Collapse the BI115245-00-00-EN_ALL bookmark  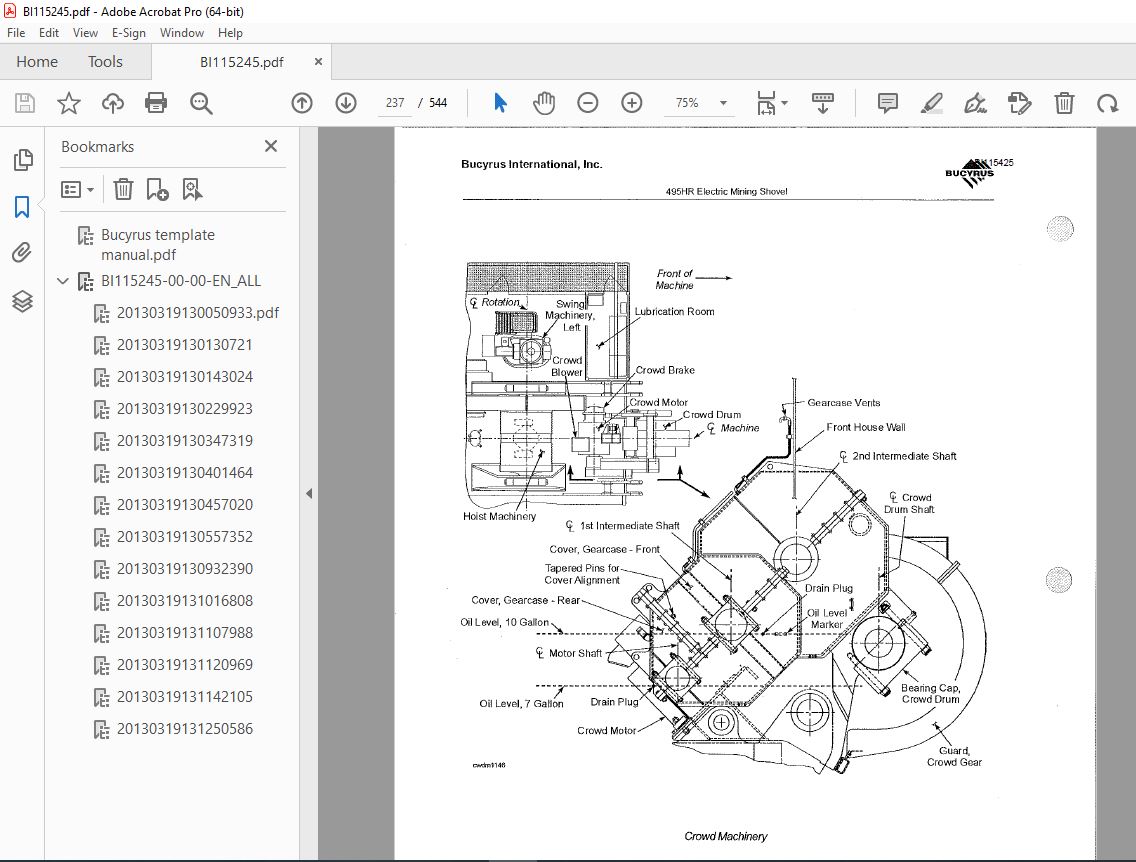63,281
